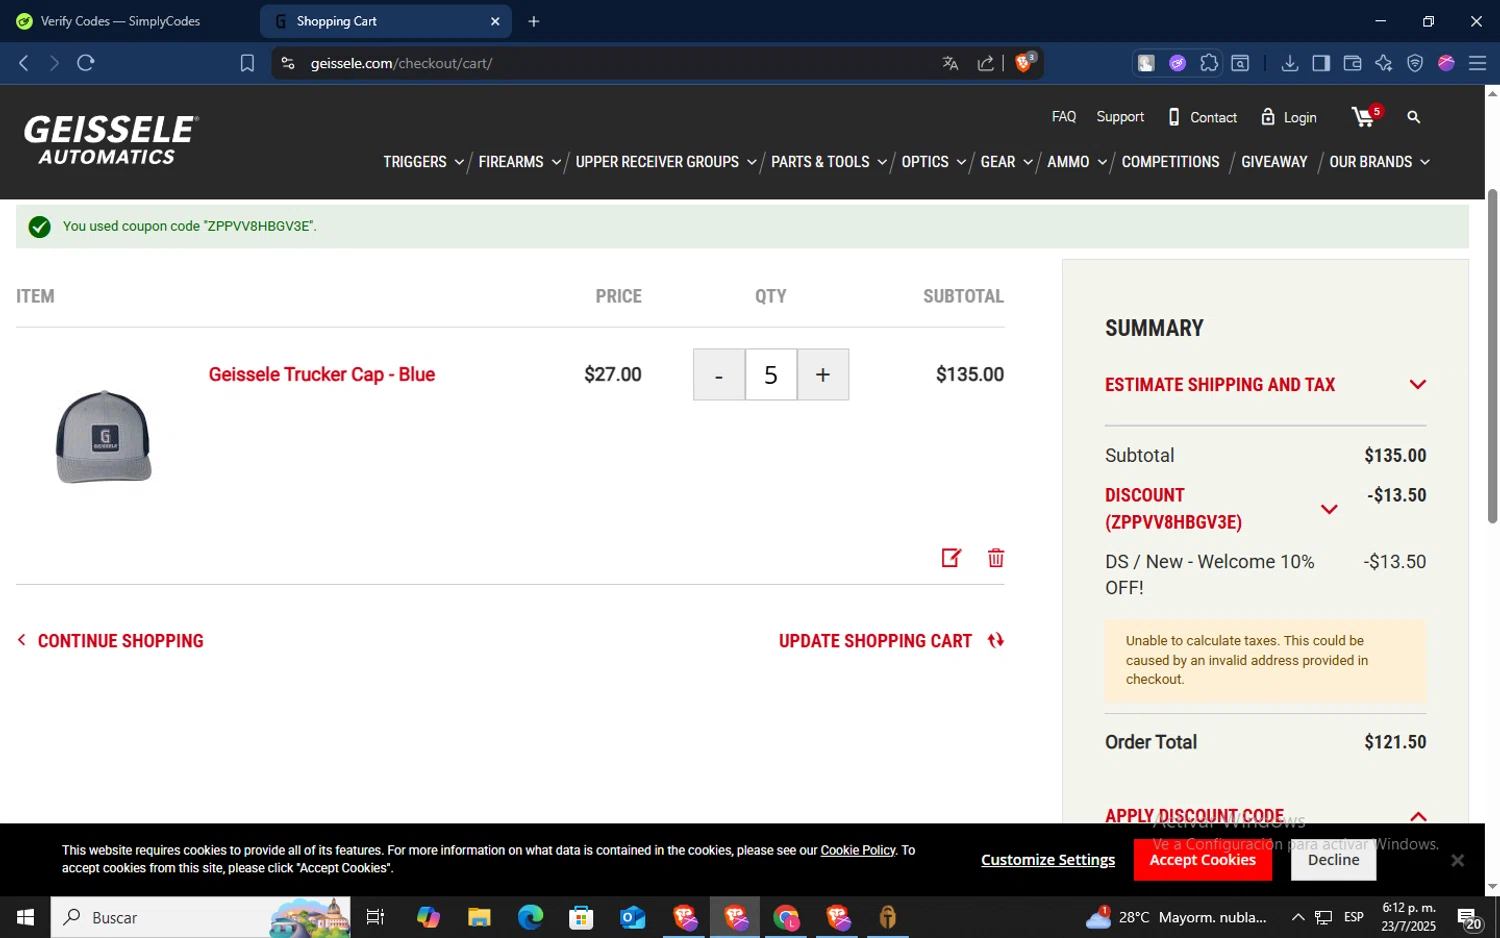Collapse the Apply Discount Code section
The height and width of the screenshot is (938, 1500).
coord(1265,816)
